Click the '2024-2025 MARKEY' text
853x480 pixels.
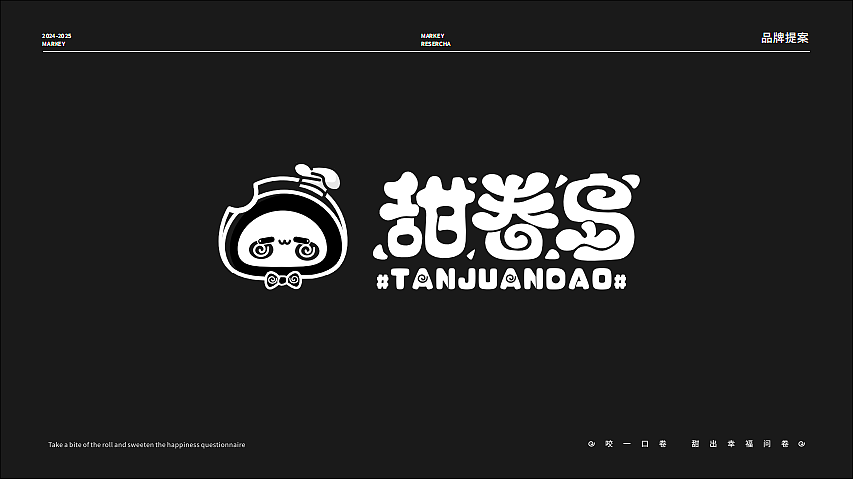tap(57, 40)
